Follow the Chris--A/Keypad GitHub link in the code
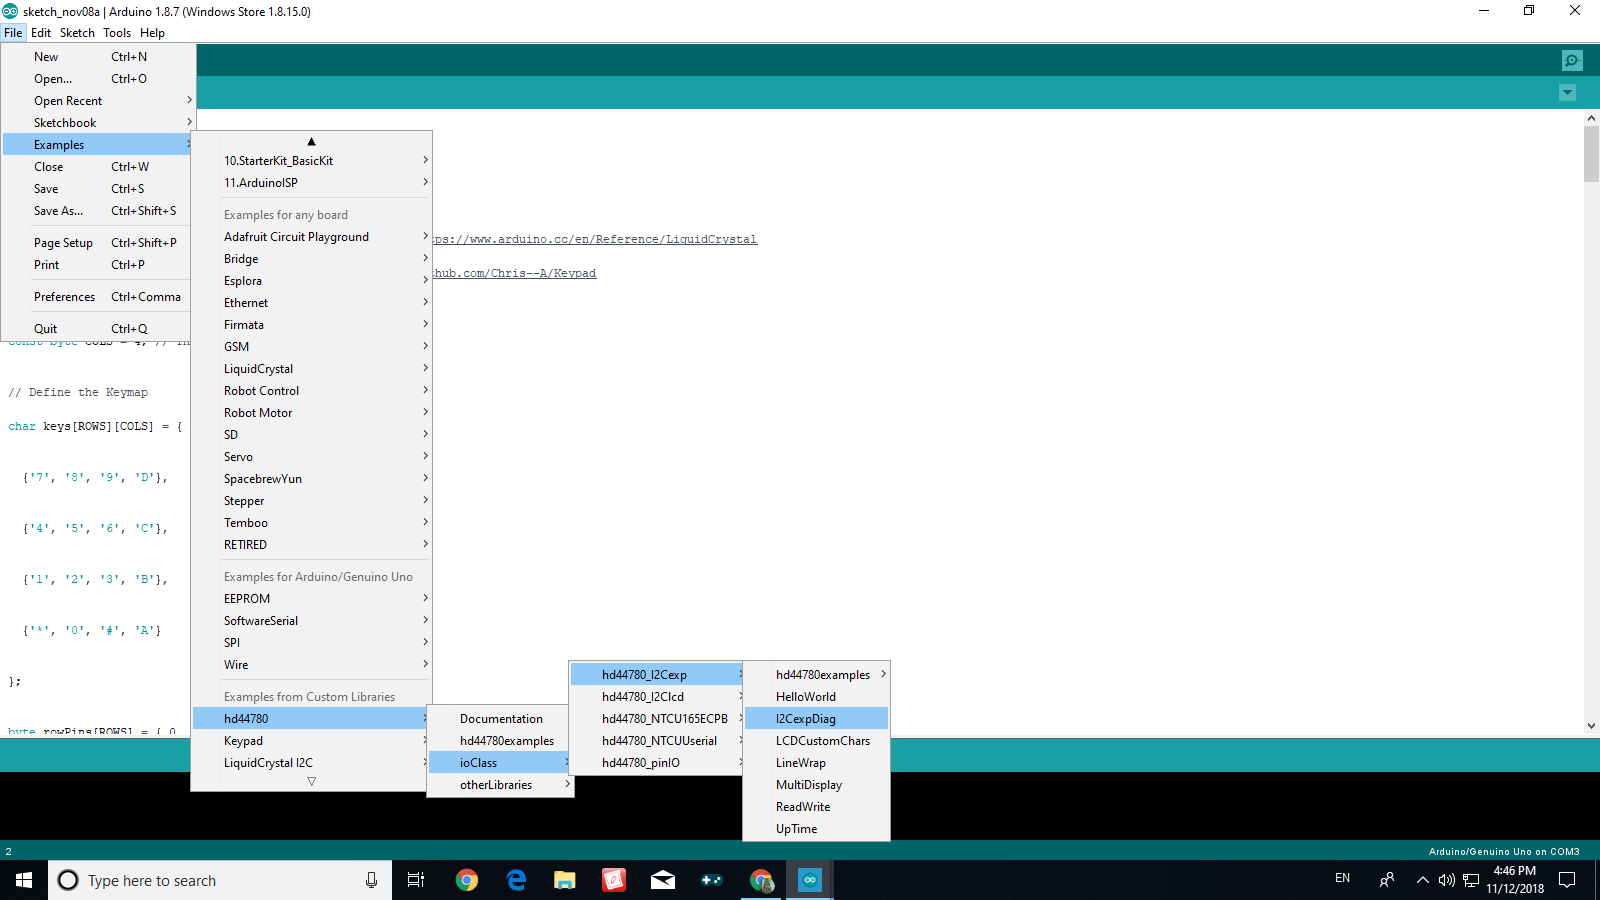 (515, 274)
